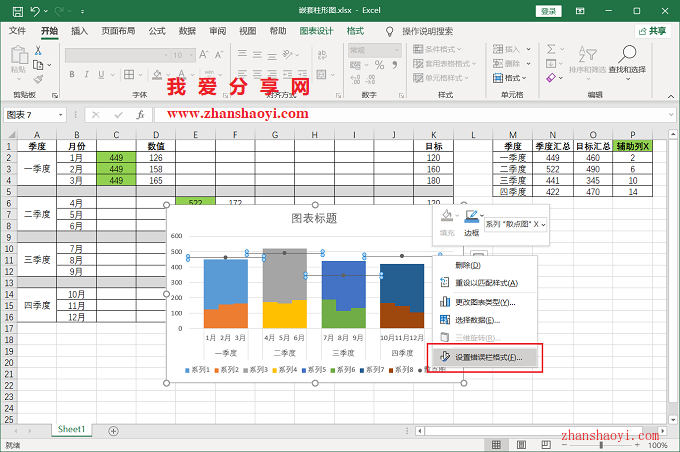
Task: Click the Sign in button
Action: [549, 11]
